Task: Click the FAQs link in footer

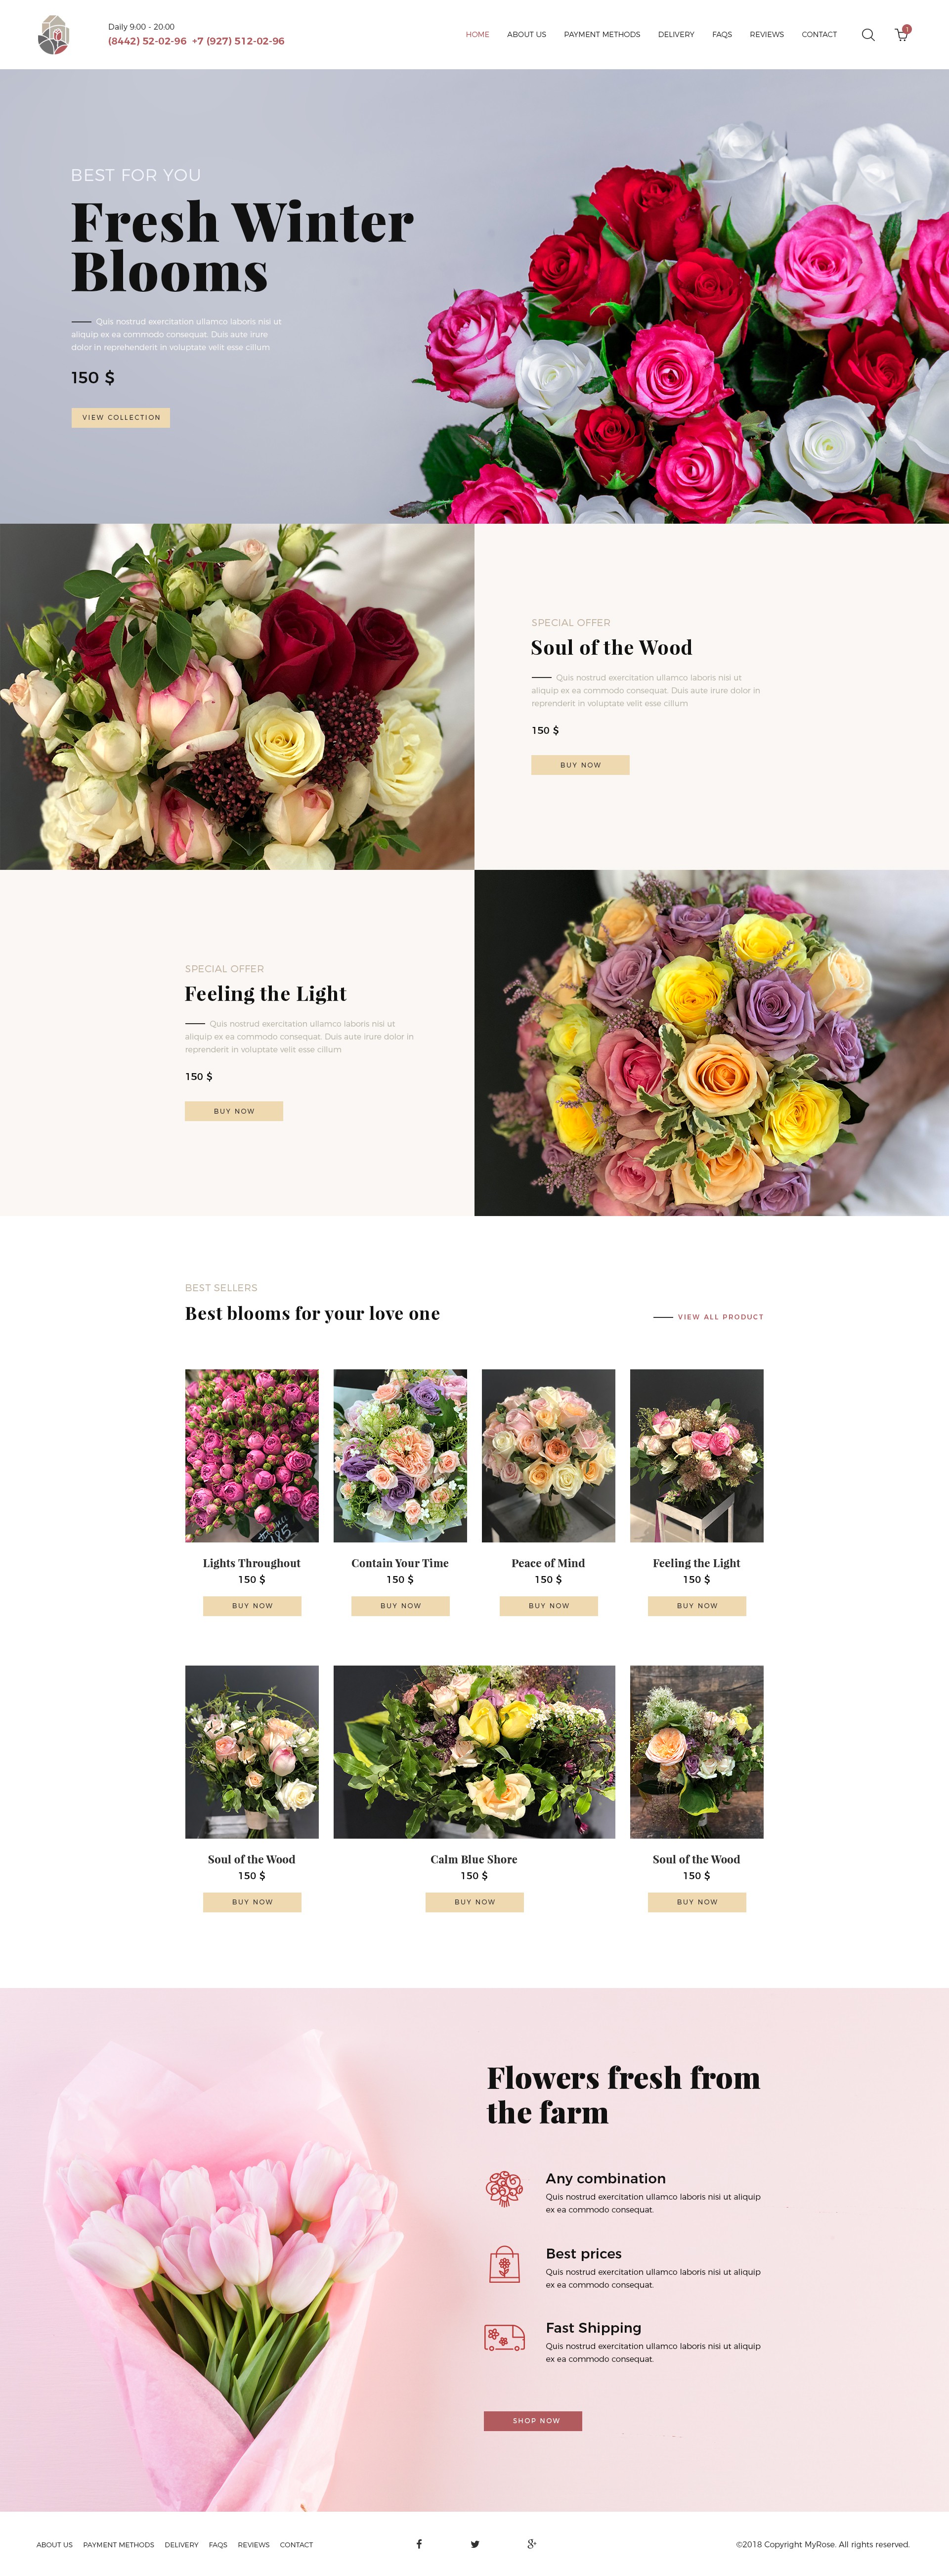Action: coord(218,2545)
